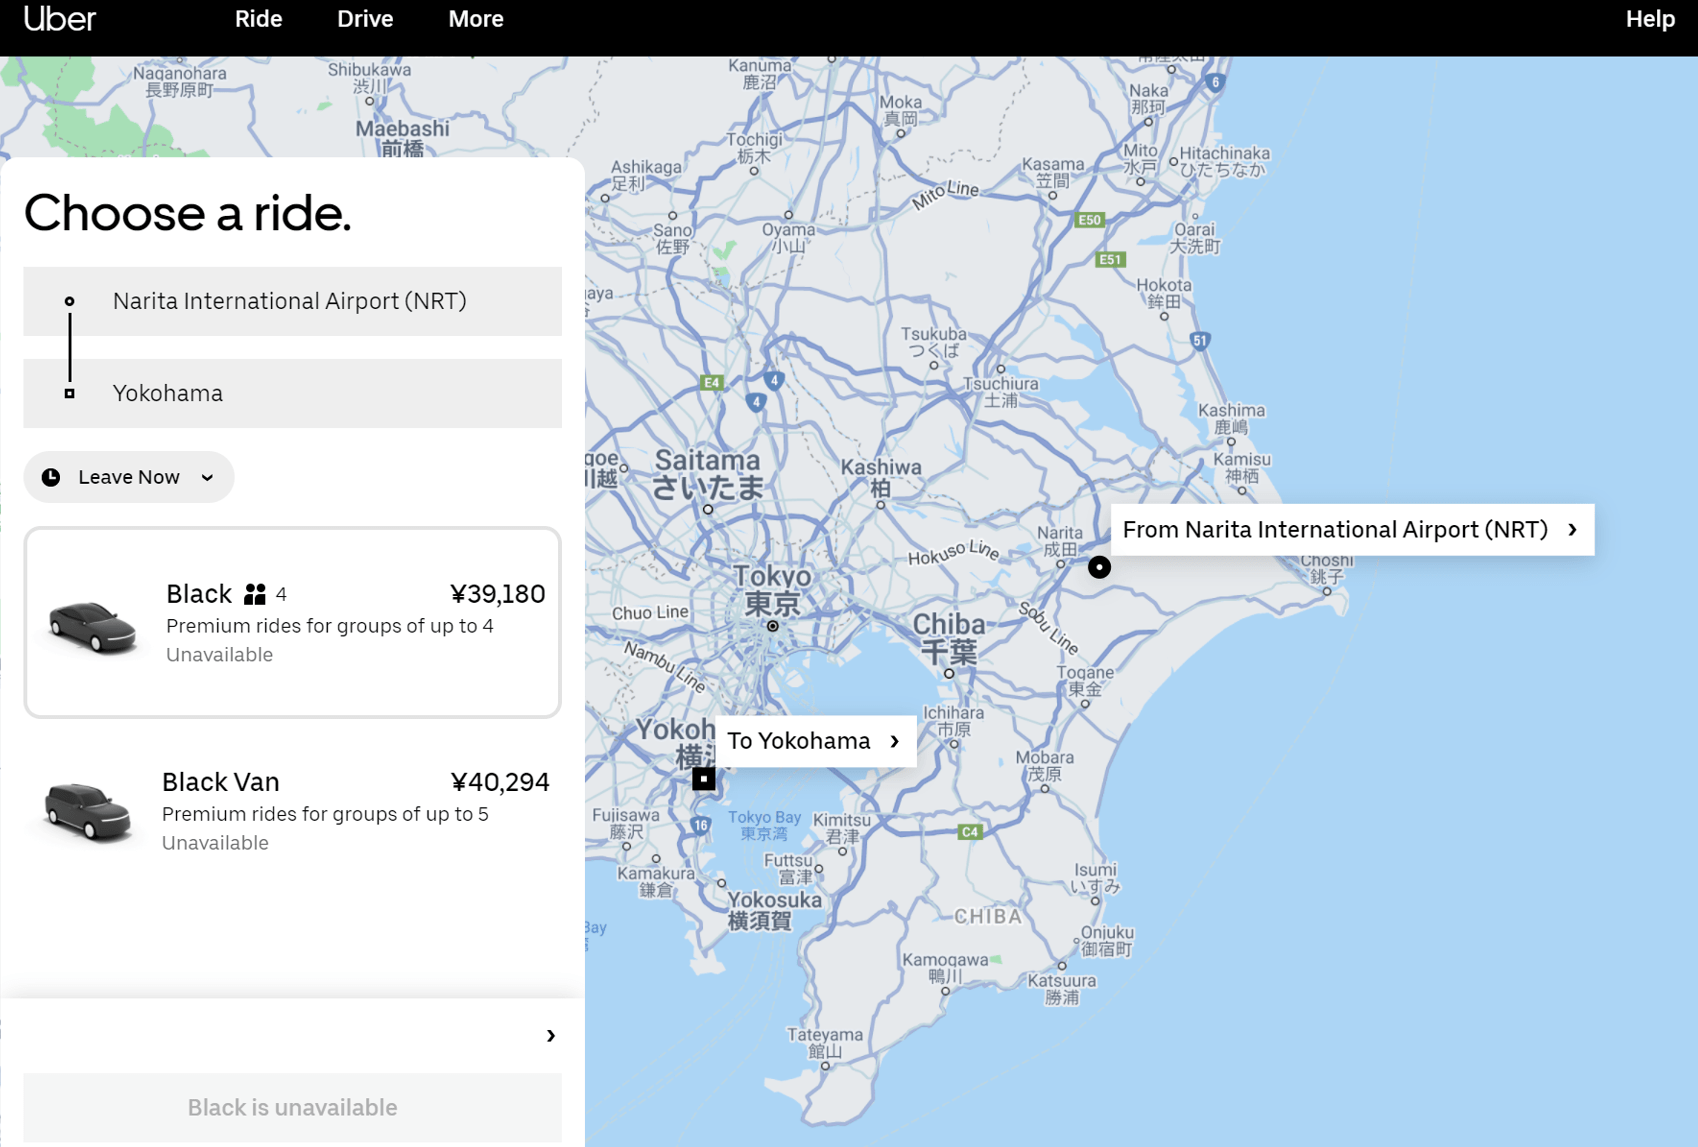Click the Tokyo Bay label on map

[764, 825]
